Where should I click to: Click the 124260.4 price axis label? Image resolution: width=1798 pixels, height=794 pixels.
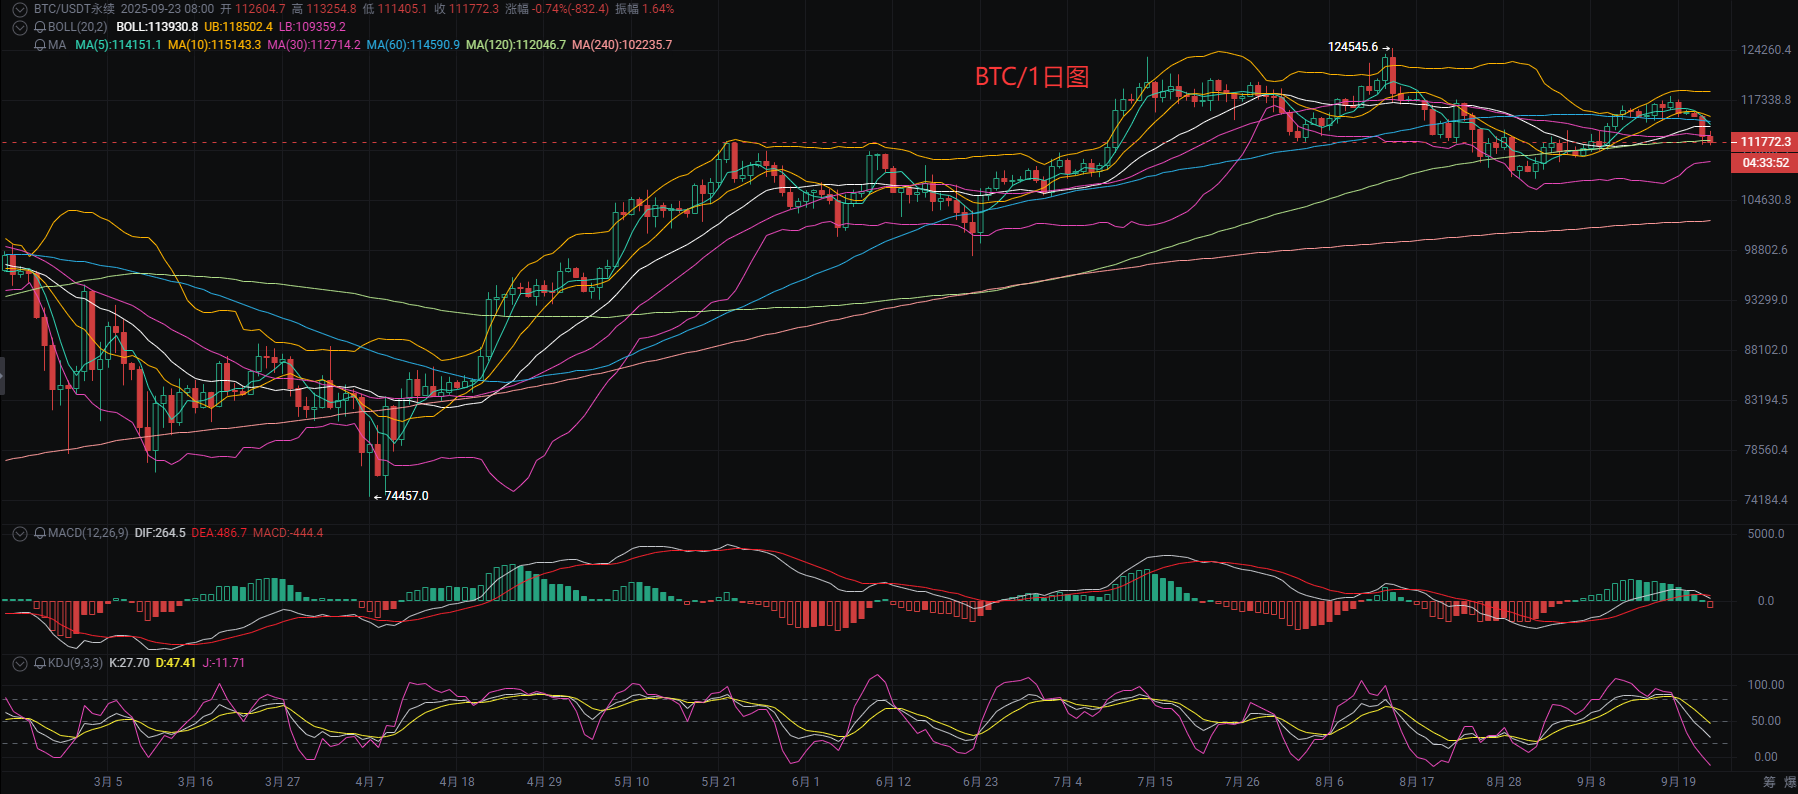pos(1766,50)
